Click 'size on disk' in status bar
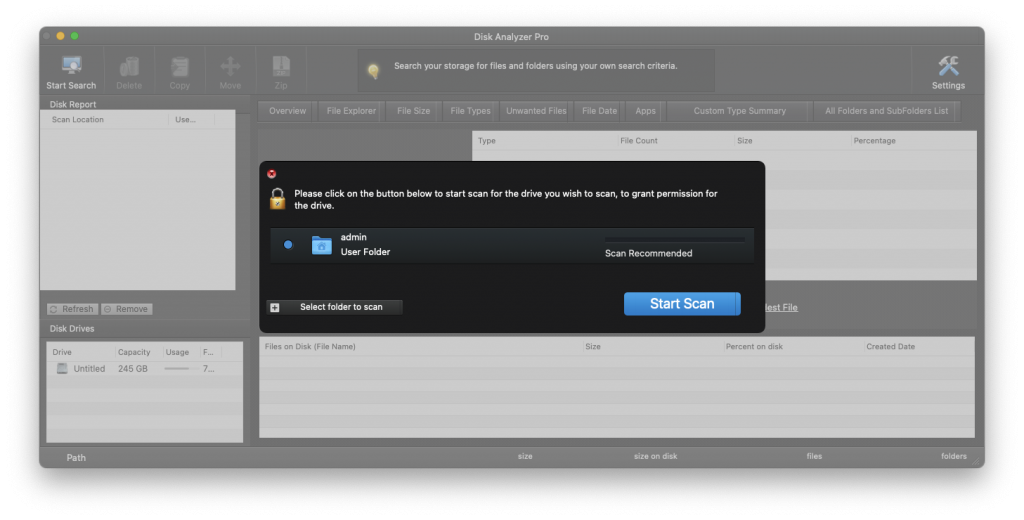This screenshot has width=1024, height=520. click(x=655, y=456)
